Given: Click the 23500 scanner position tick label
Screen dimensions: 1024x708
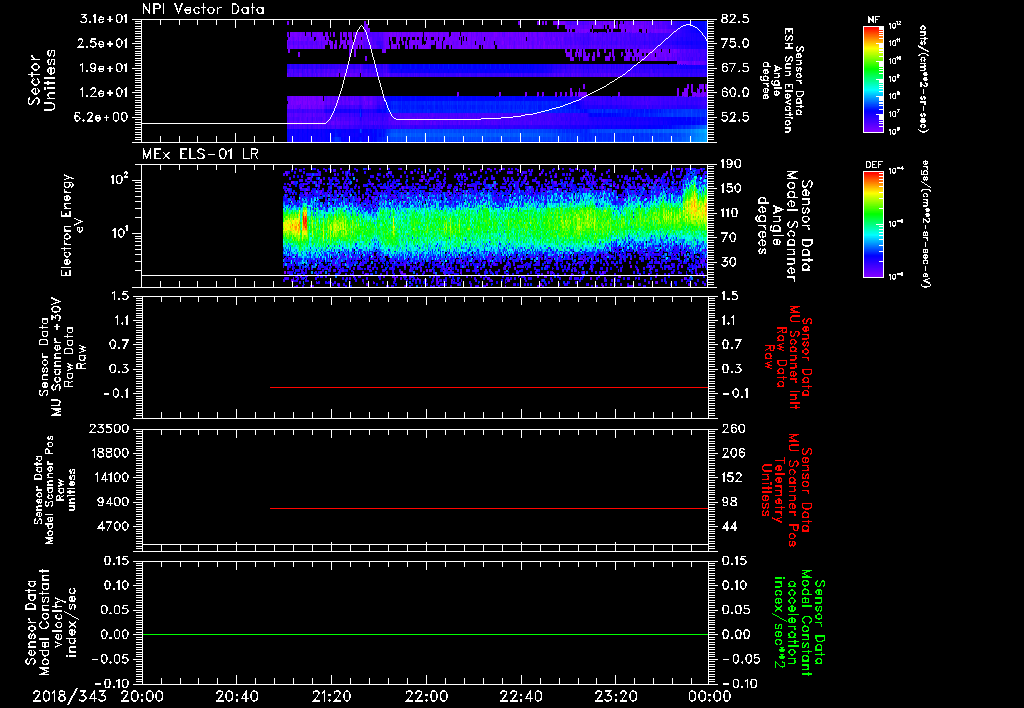Looking at the screenshot, I should 109,428.
